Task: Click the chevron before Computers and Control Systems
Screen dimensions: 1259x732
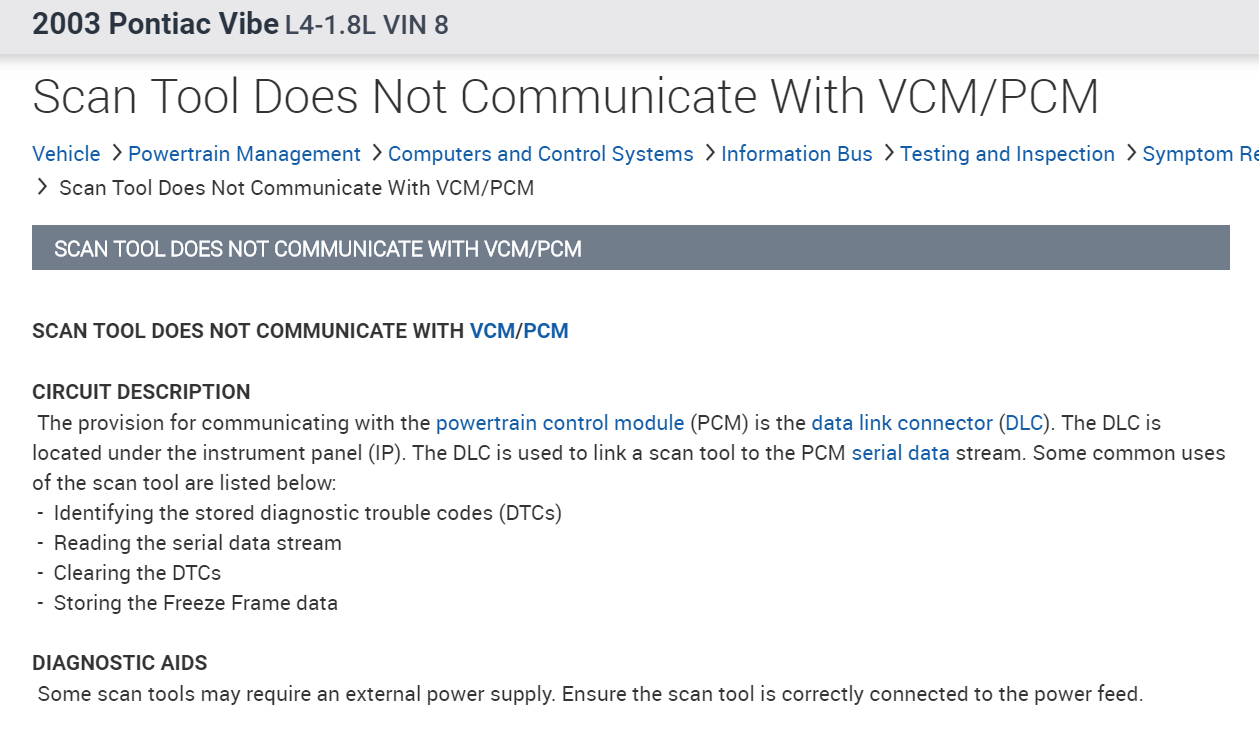Action: 376,153
